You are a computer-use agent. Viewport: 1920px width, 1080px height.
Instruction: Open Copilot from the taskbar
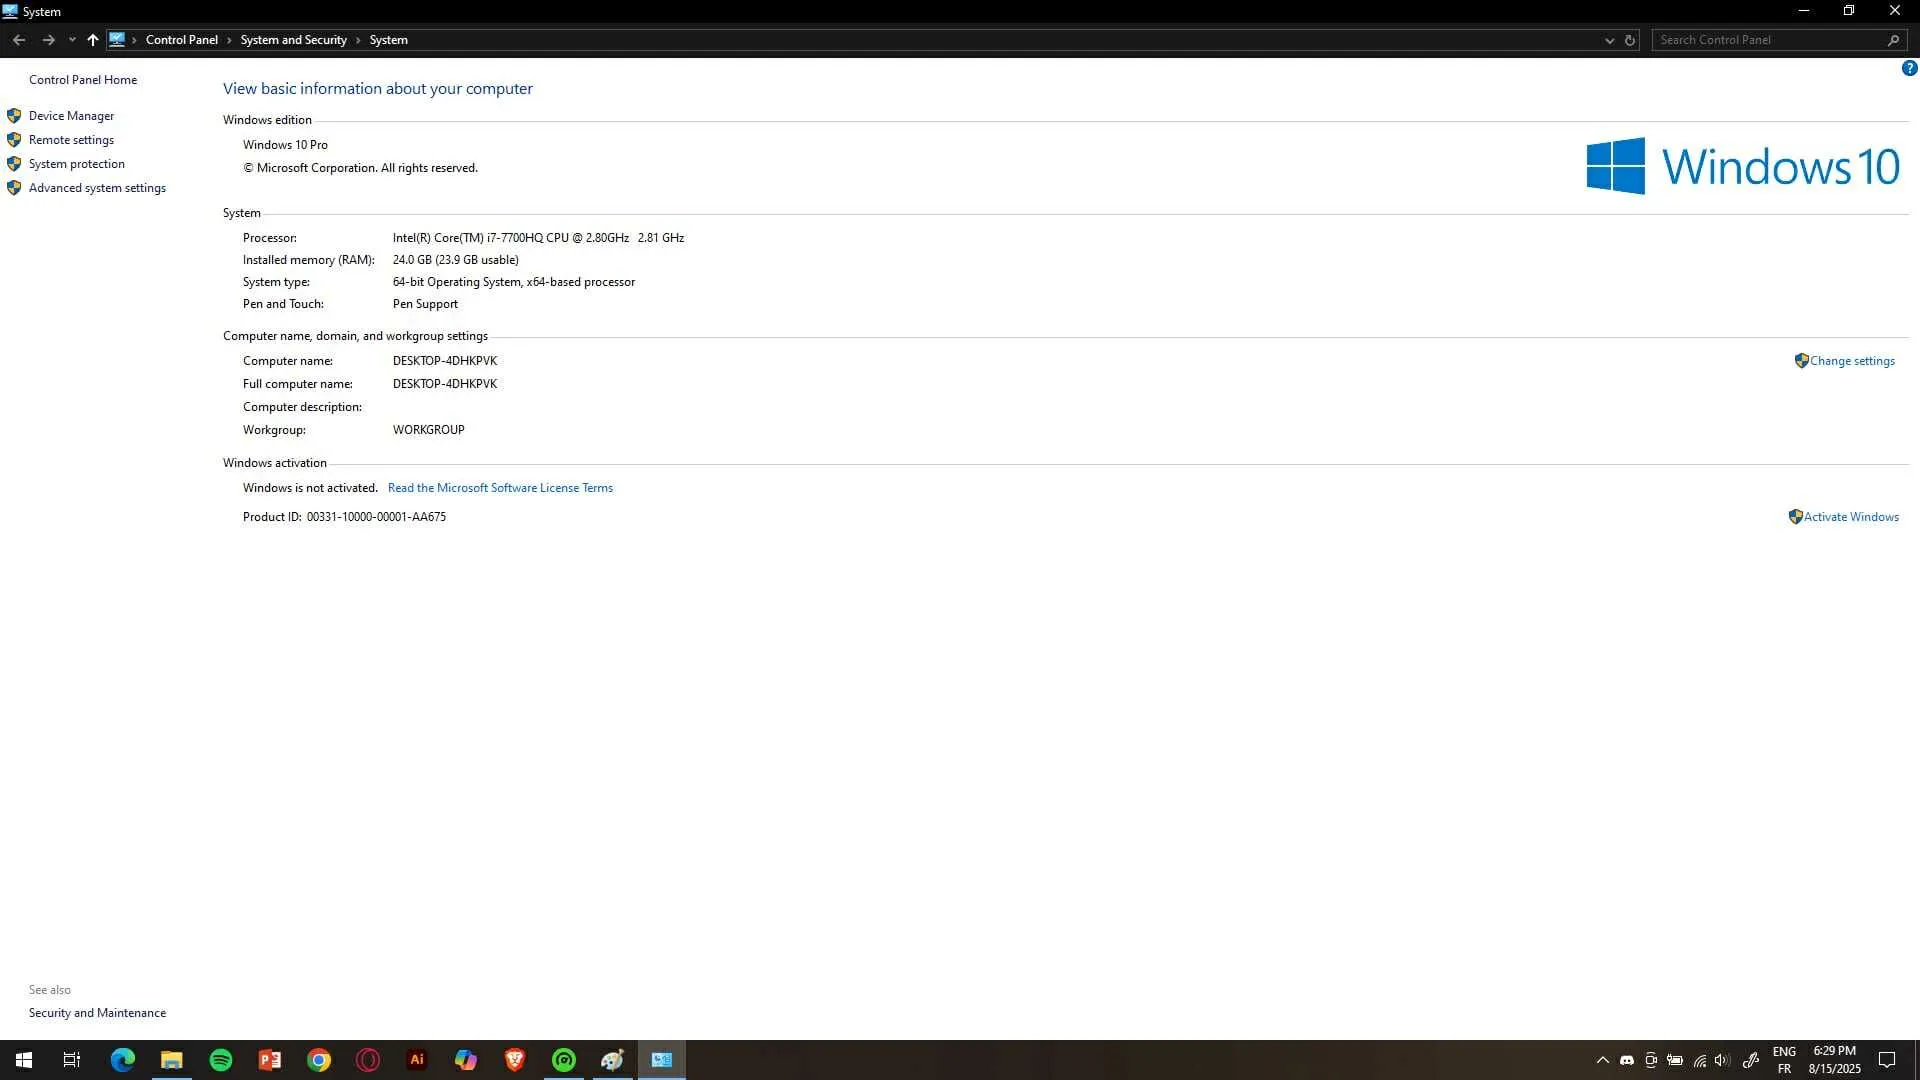tap(465, 1060)
